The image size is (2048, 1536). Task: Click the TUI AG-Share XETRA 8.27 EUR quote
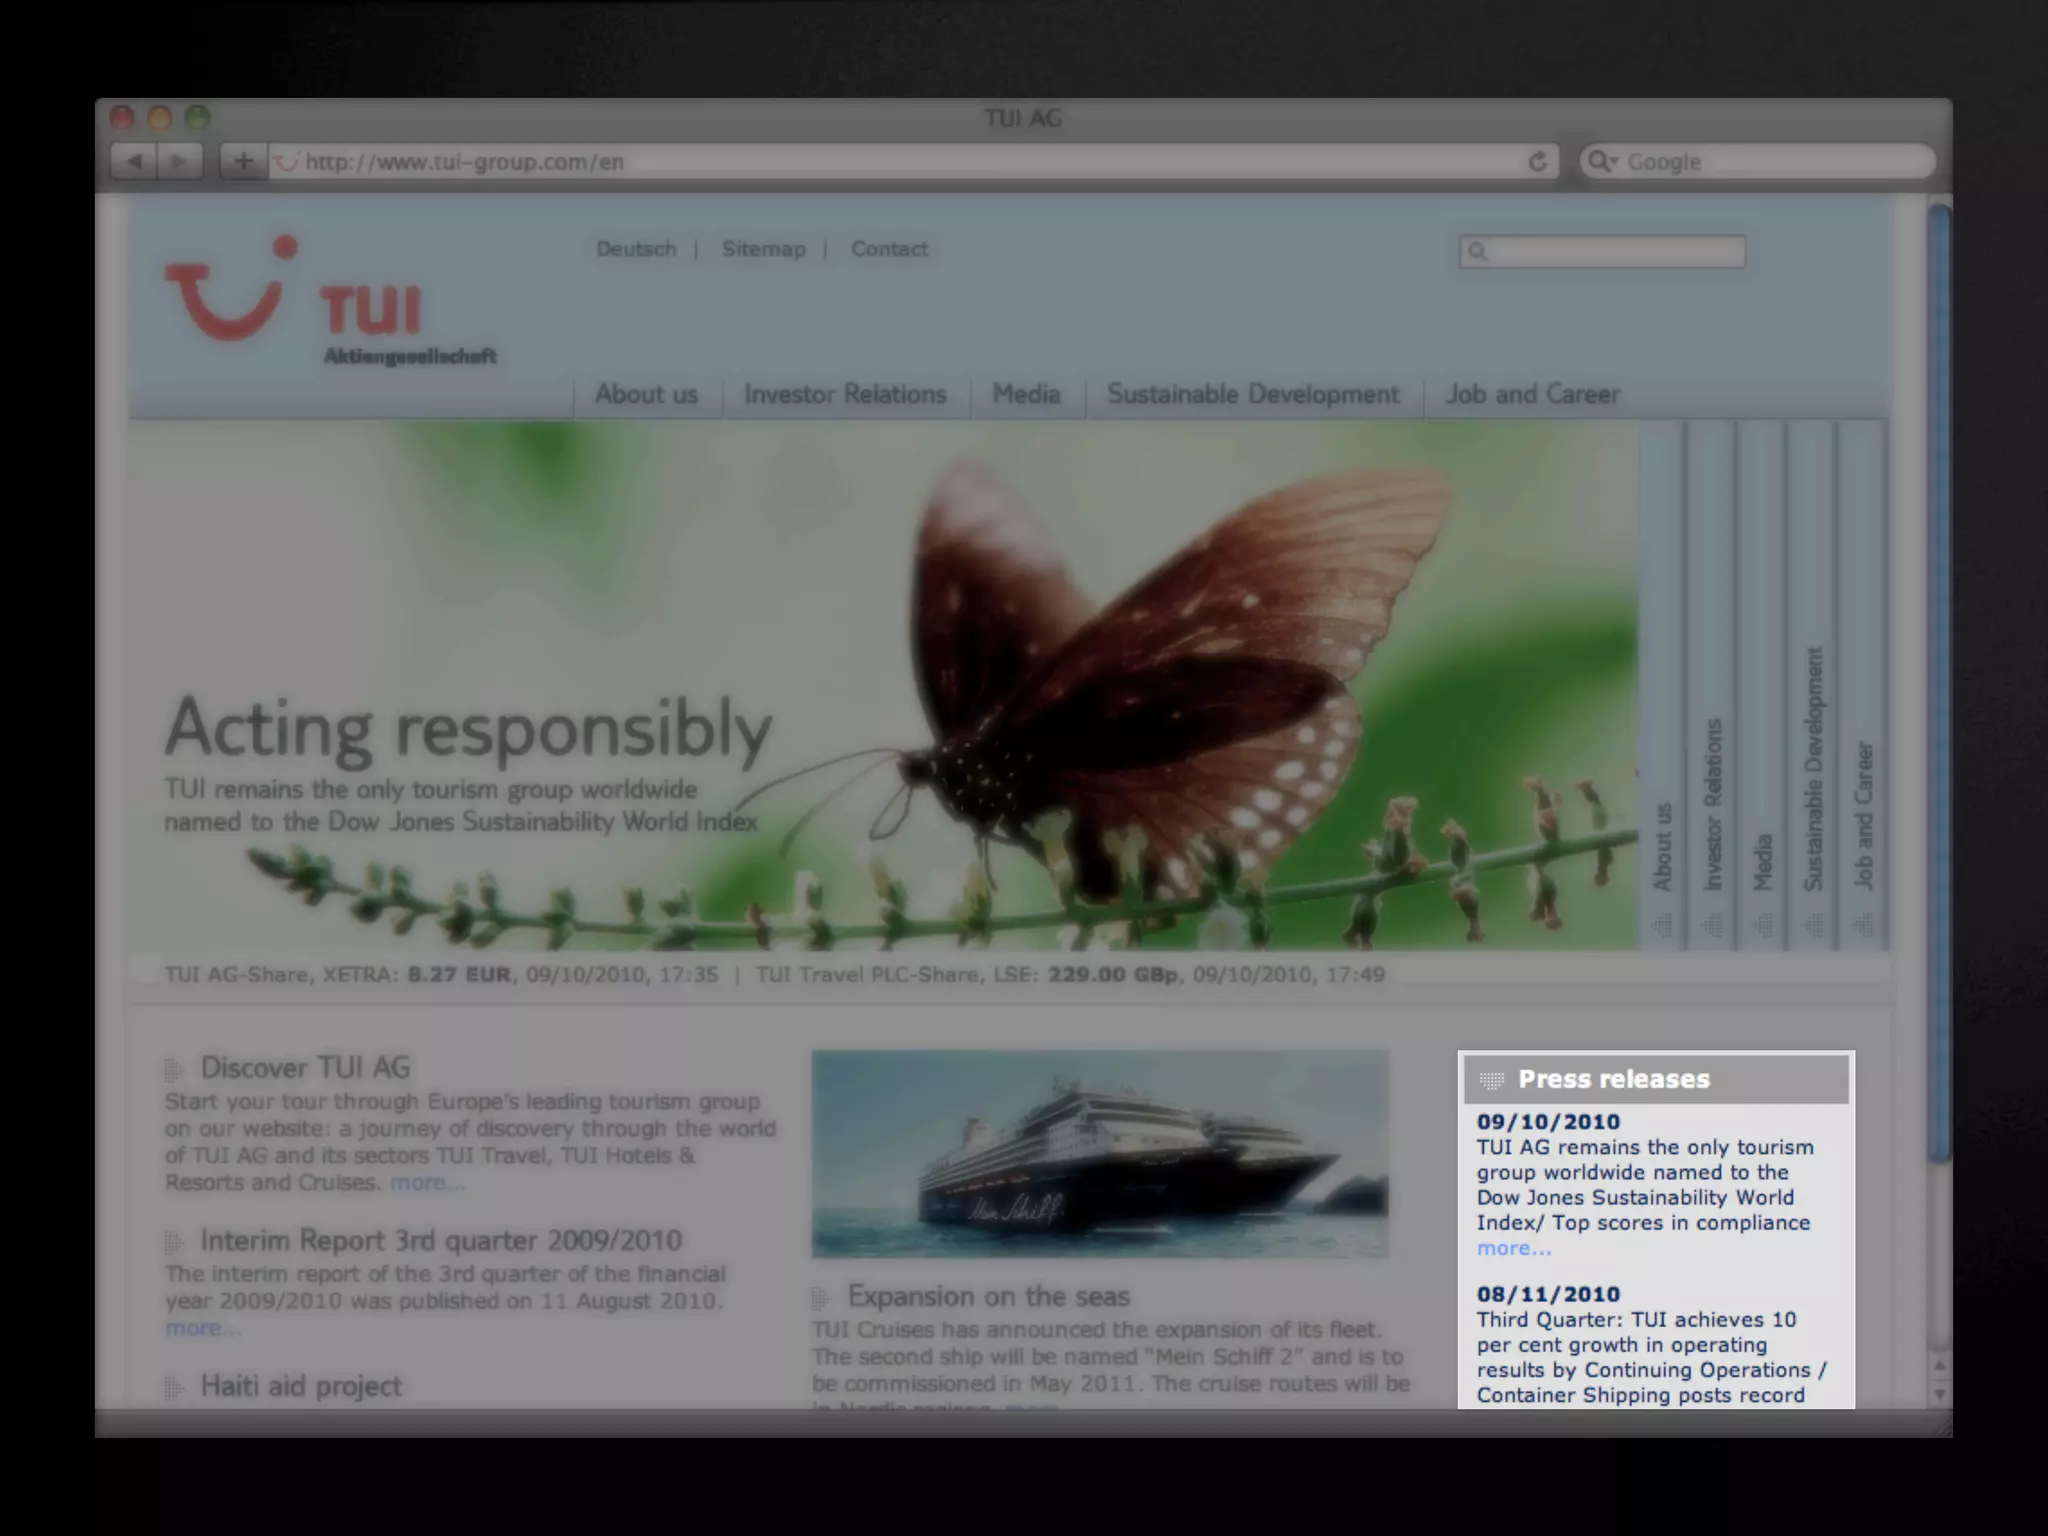[441, 974]
